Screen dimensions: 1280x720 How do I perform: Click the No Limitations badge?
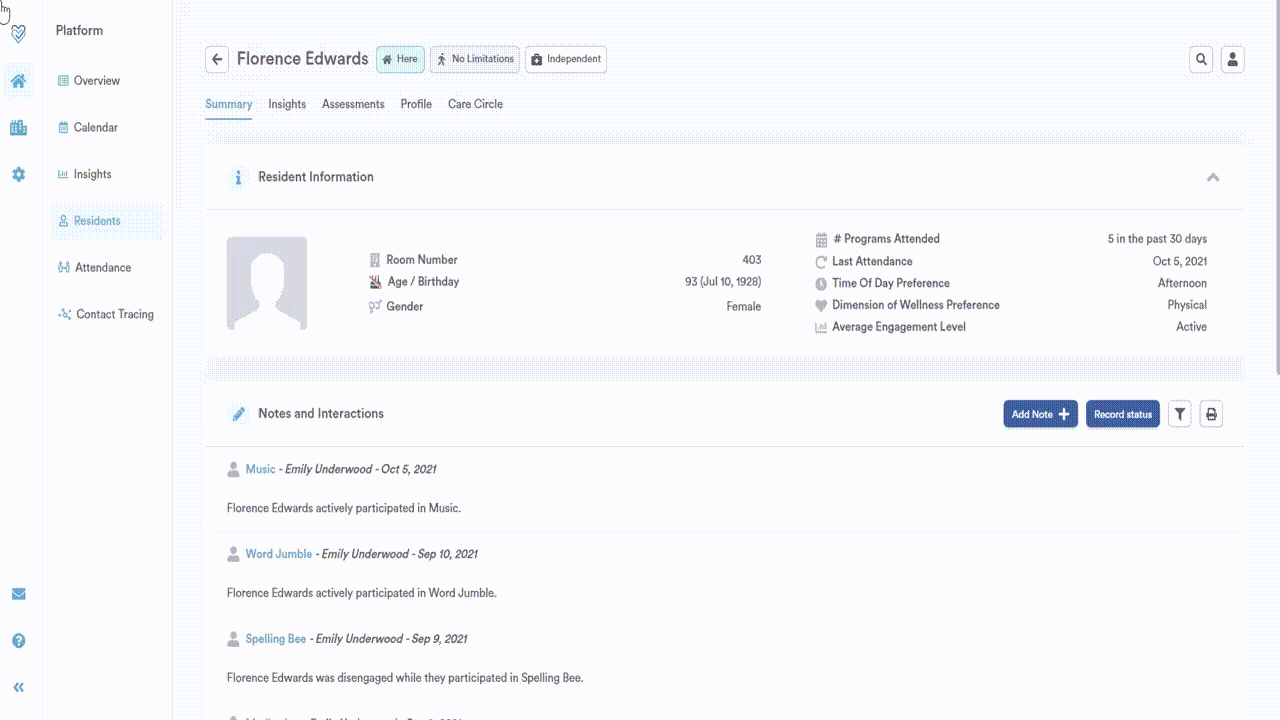475,59
